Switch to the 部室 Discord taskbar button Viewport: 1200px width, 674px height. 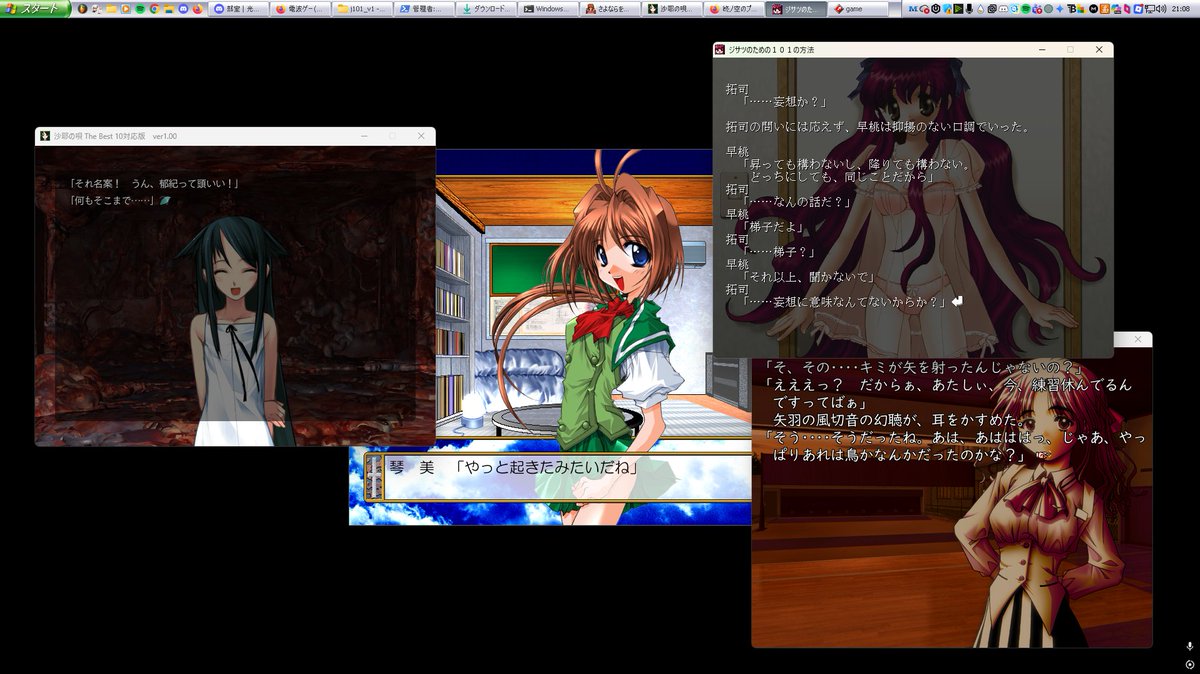tap(239, 9)
